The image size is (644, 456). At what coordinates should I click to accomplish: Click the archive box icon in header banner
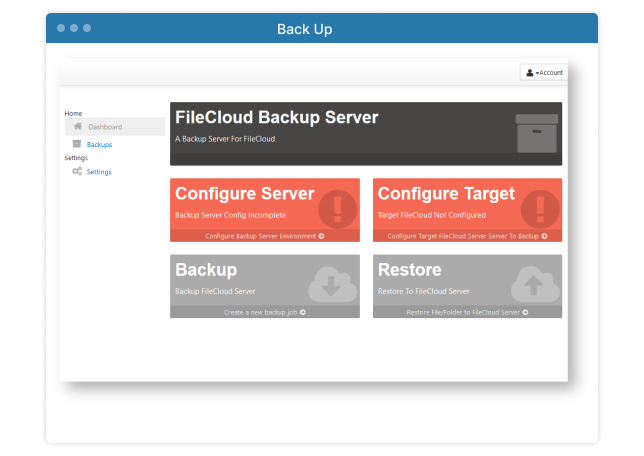coord(537,134)
